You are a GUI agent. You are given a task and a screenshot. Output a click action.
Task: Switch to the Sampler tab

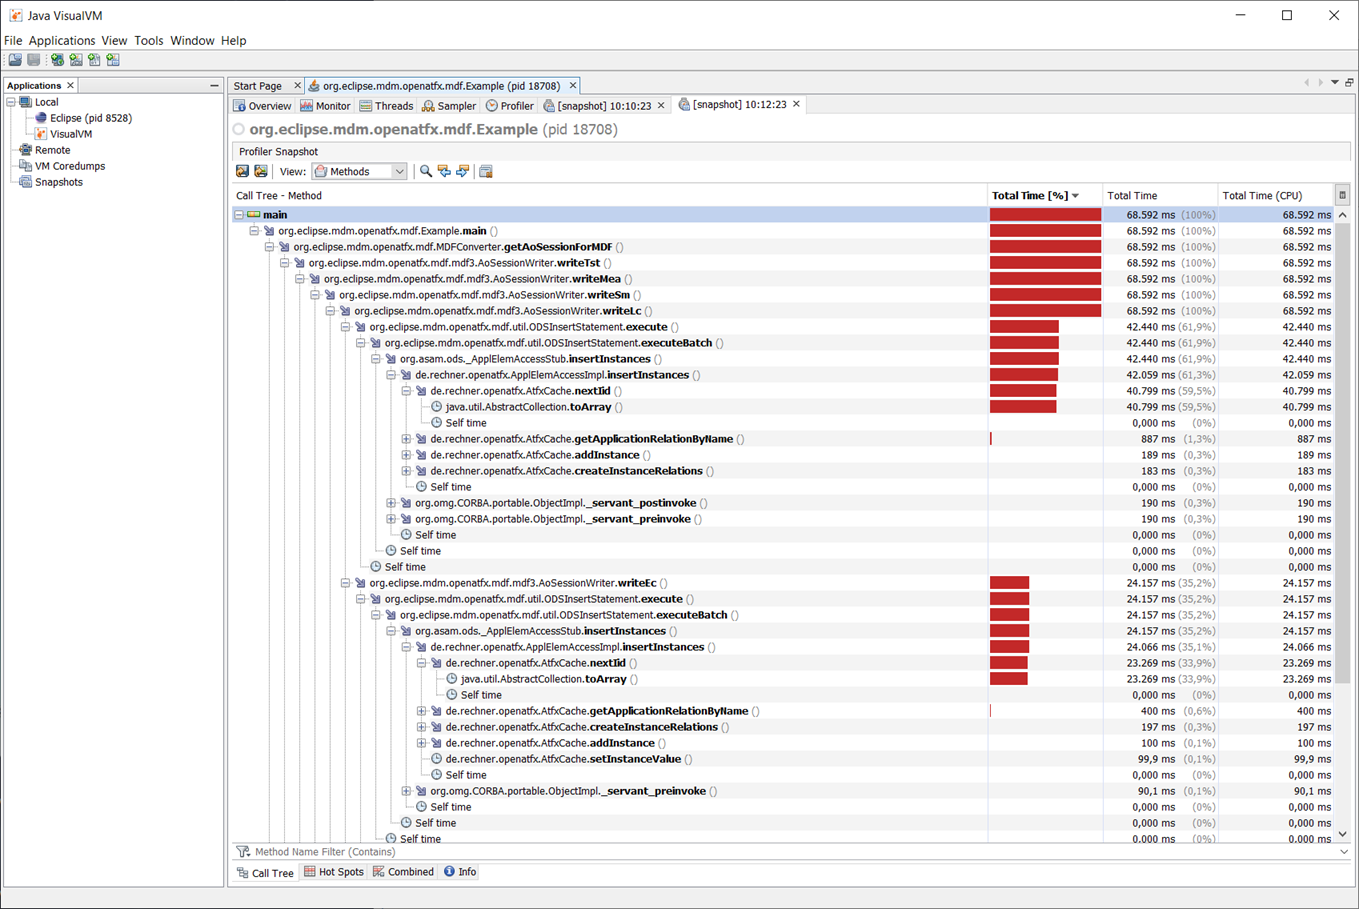(x=449, y=106)
